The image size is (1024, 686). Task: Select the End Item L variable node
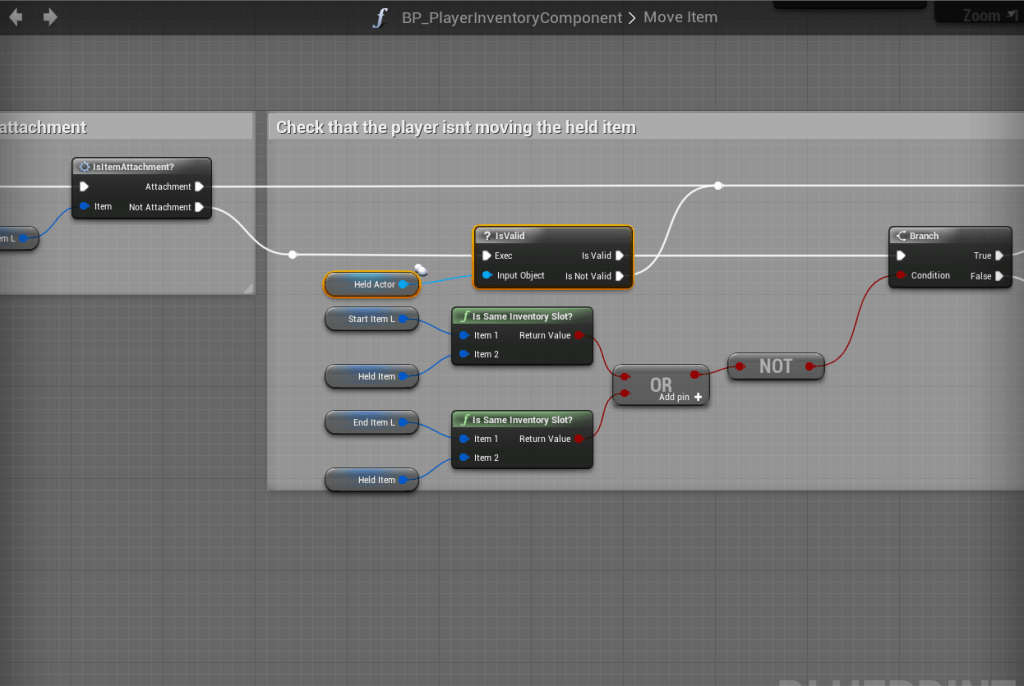pyautogui.click(x=366, y=423)
